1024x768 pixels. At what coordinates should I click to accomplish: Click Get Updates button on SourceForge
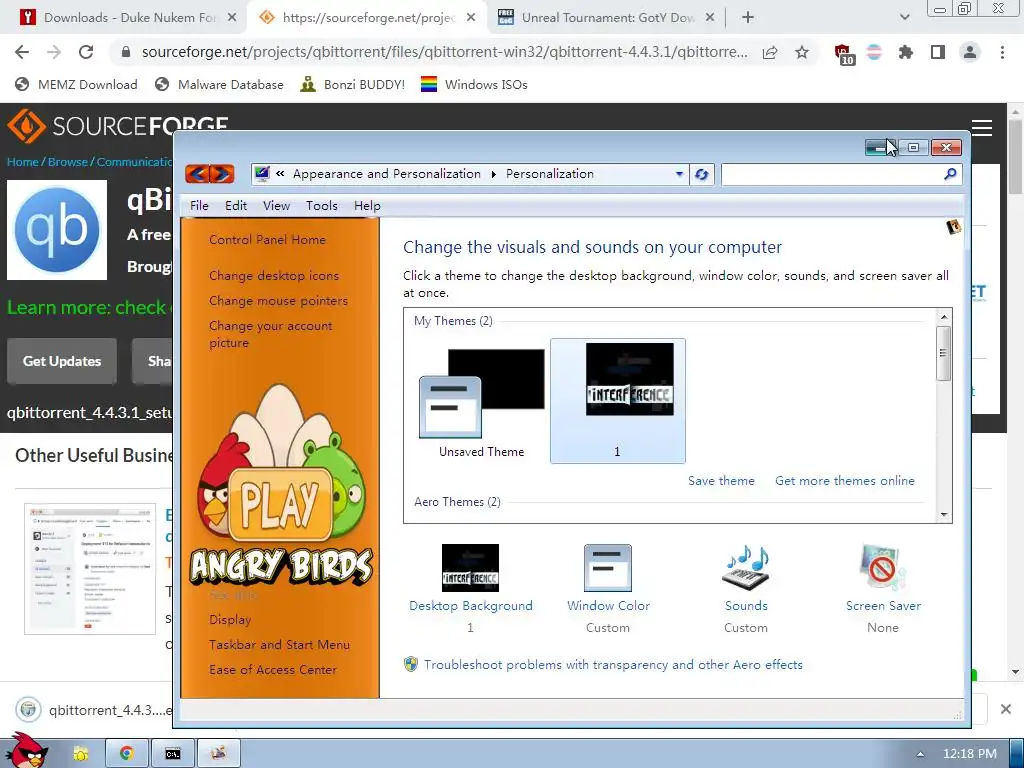point(62,361)
